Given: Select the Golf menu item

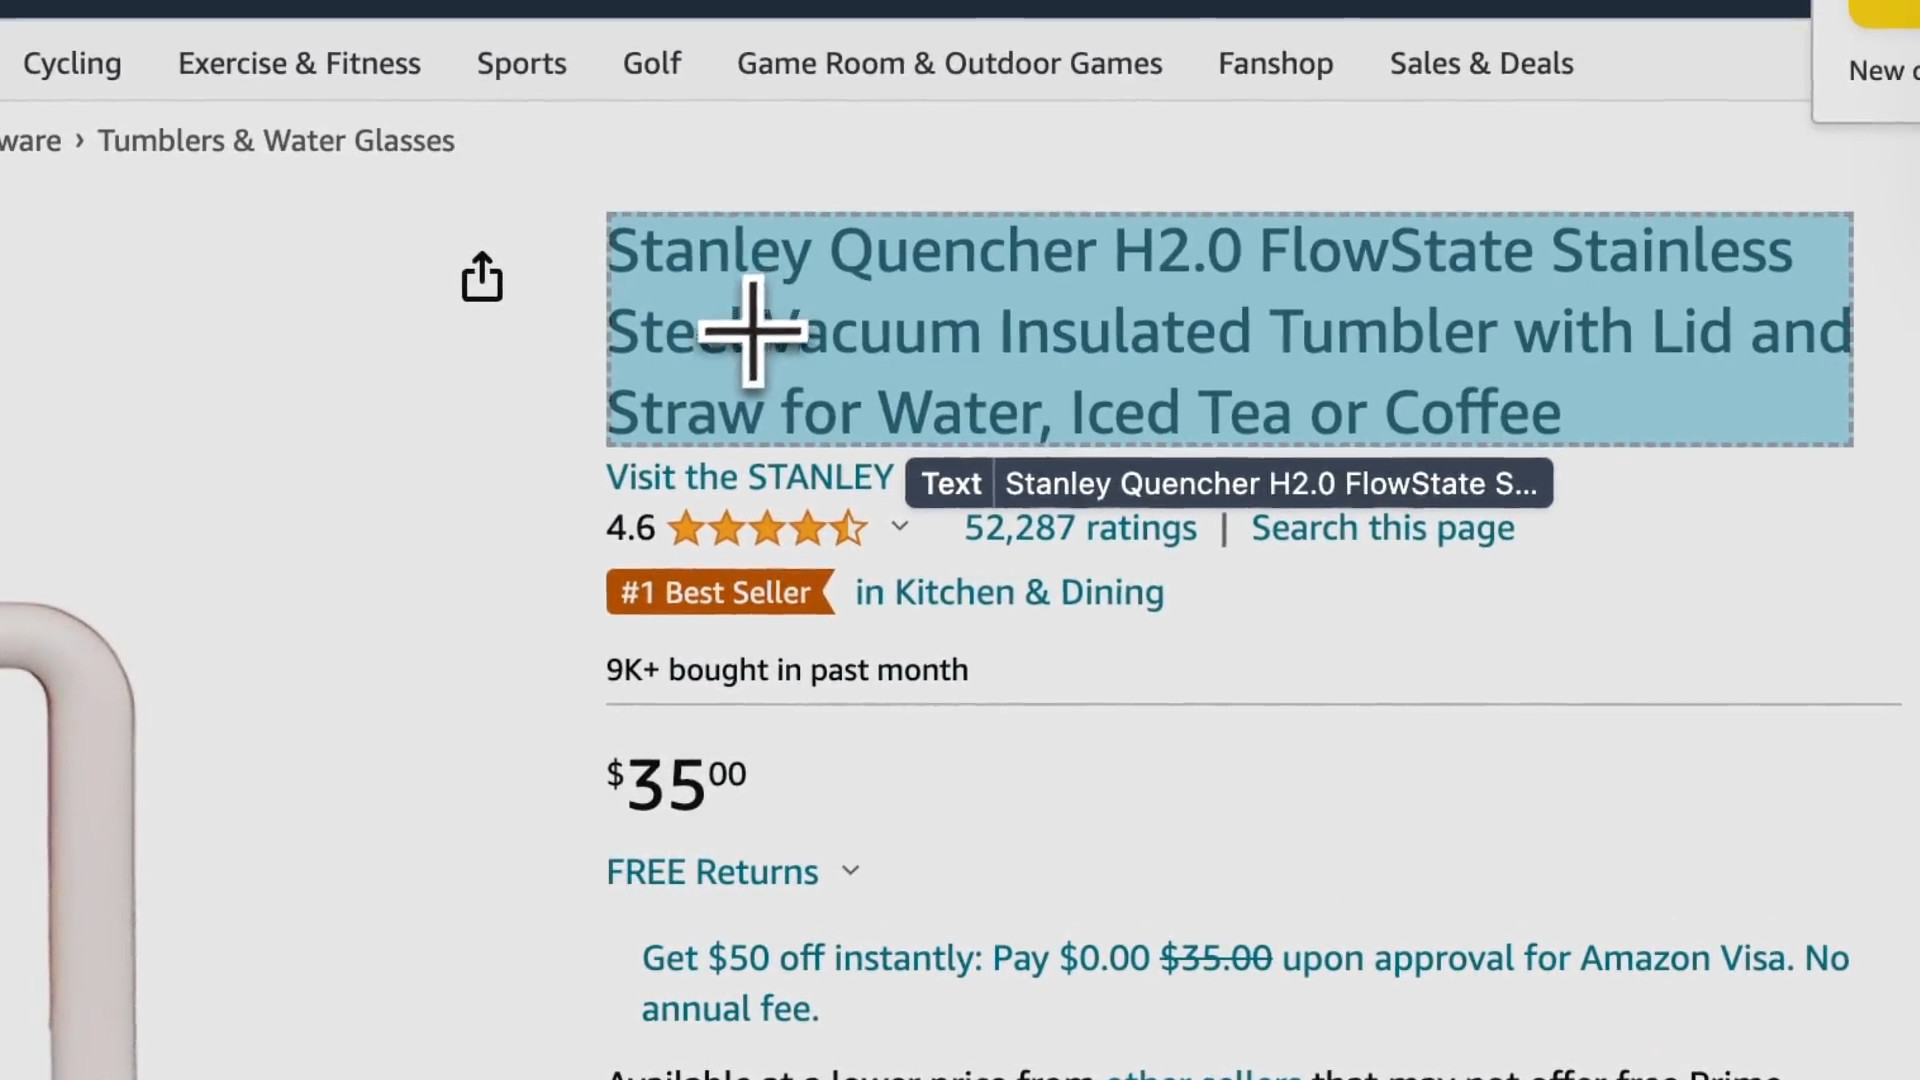Looking at the screenshot, I should [x=651, y=63].
